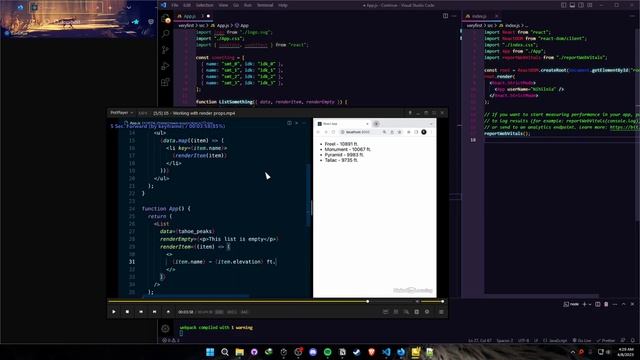Open Windows Start menu

pyautogui.click(x=210, y=352)
